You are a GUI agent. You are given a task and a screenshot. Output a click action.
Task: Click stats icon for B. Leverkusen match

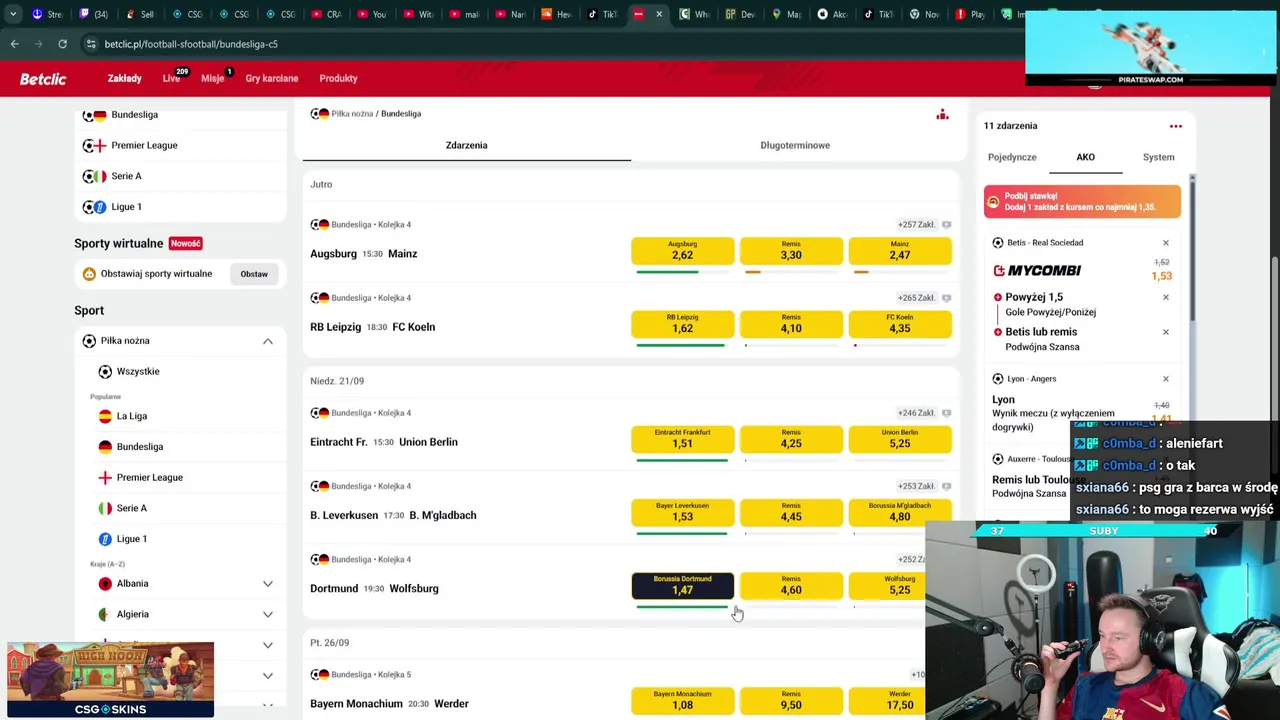(x=946, y=486)
